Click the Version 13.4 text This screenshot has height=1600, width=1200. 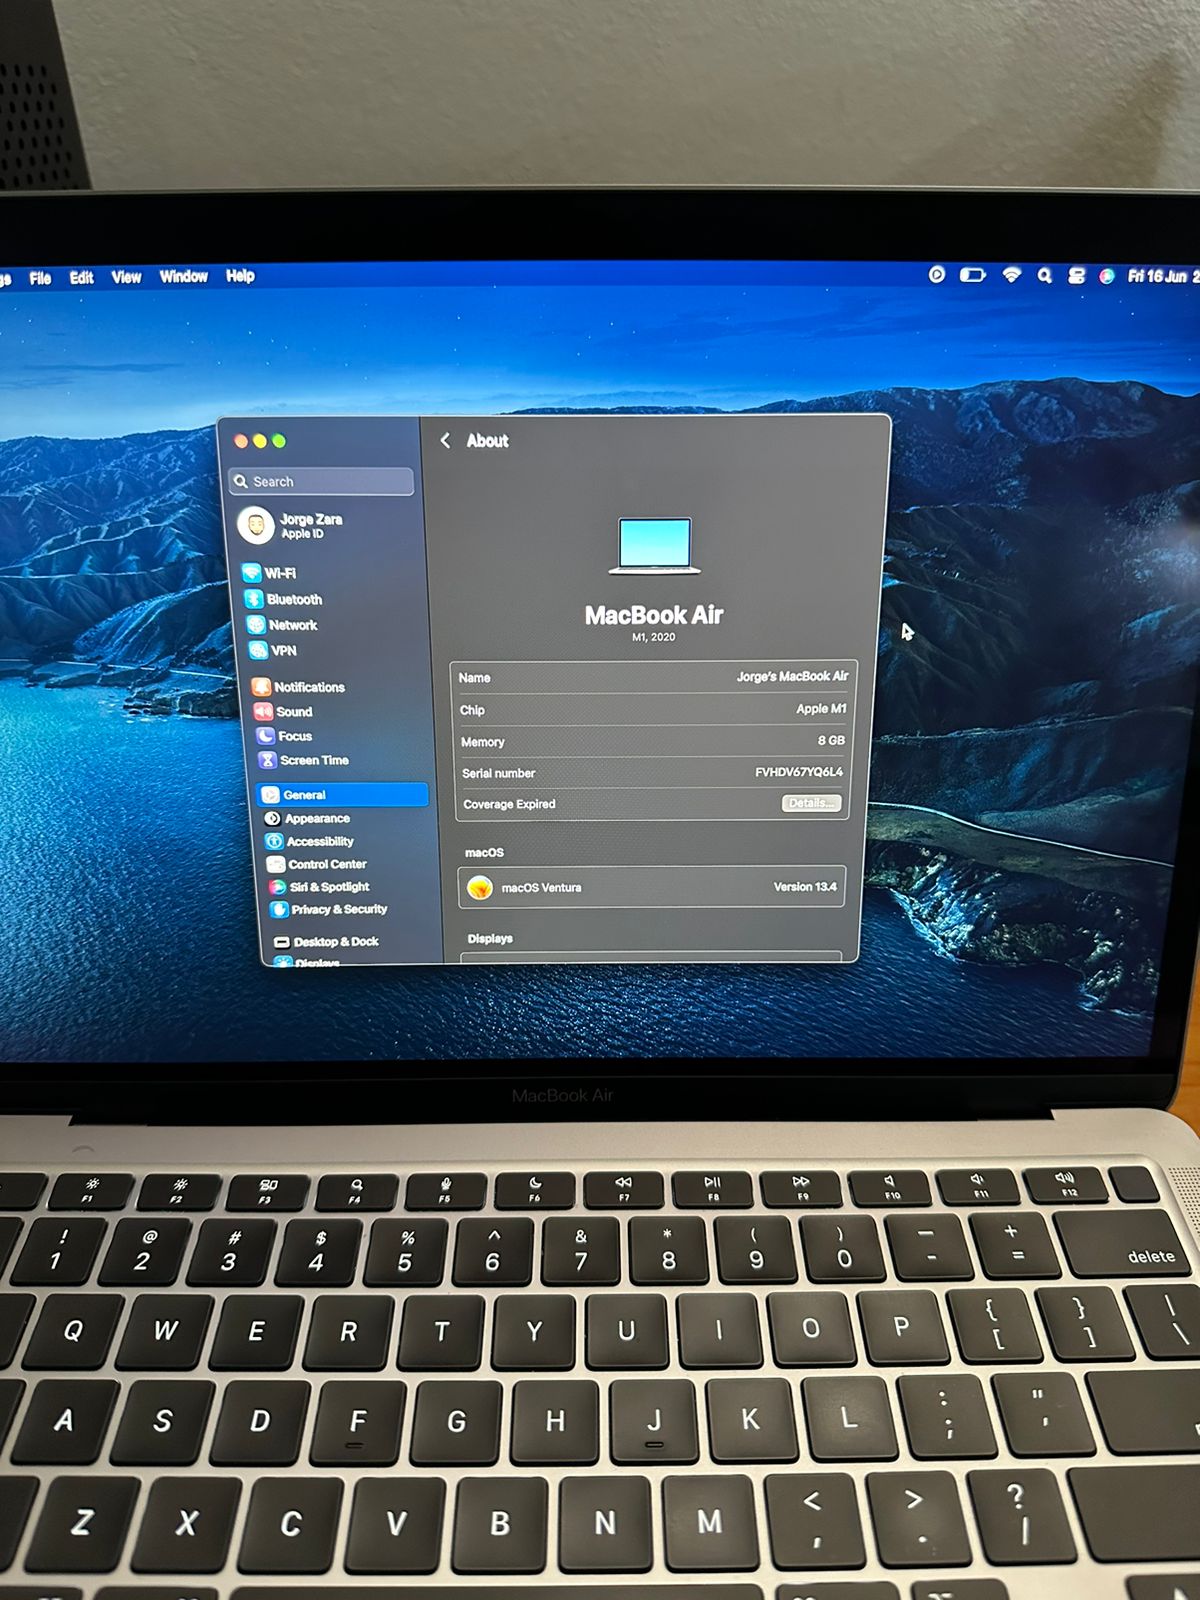(x=805, y=887)
